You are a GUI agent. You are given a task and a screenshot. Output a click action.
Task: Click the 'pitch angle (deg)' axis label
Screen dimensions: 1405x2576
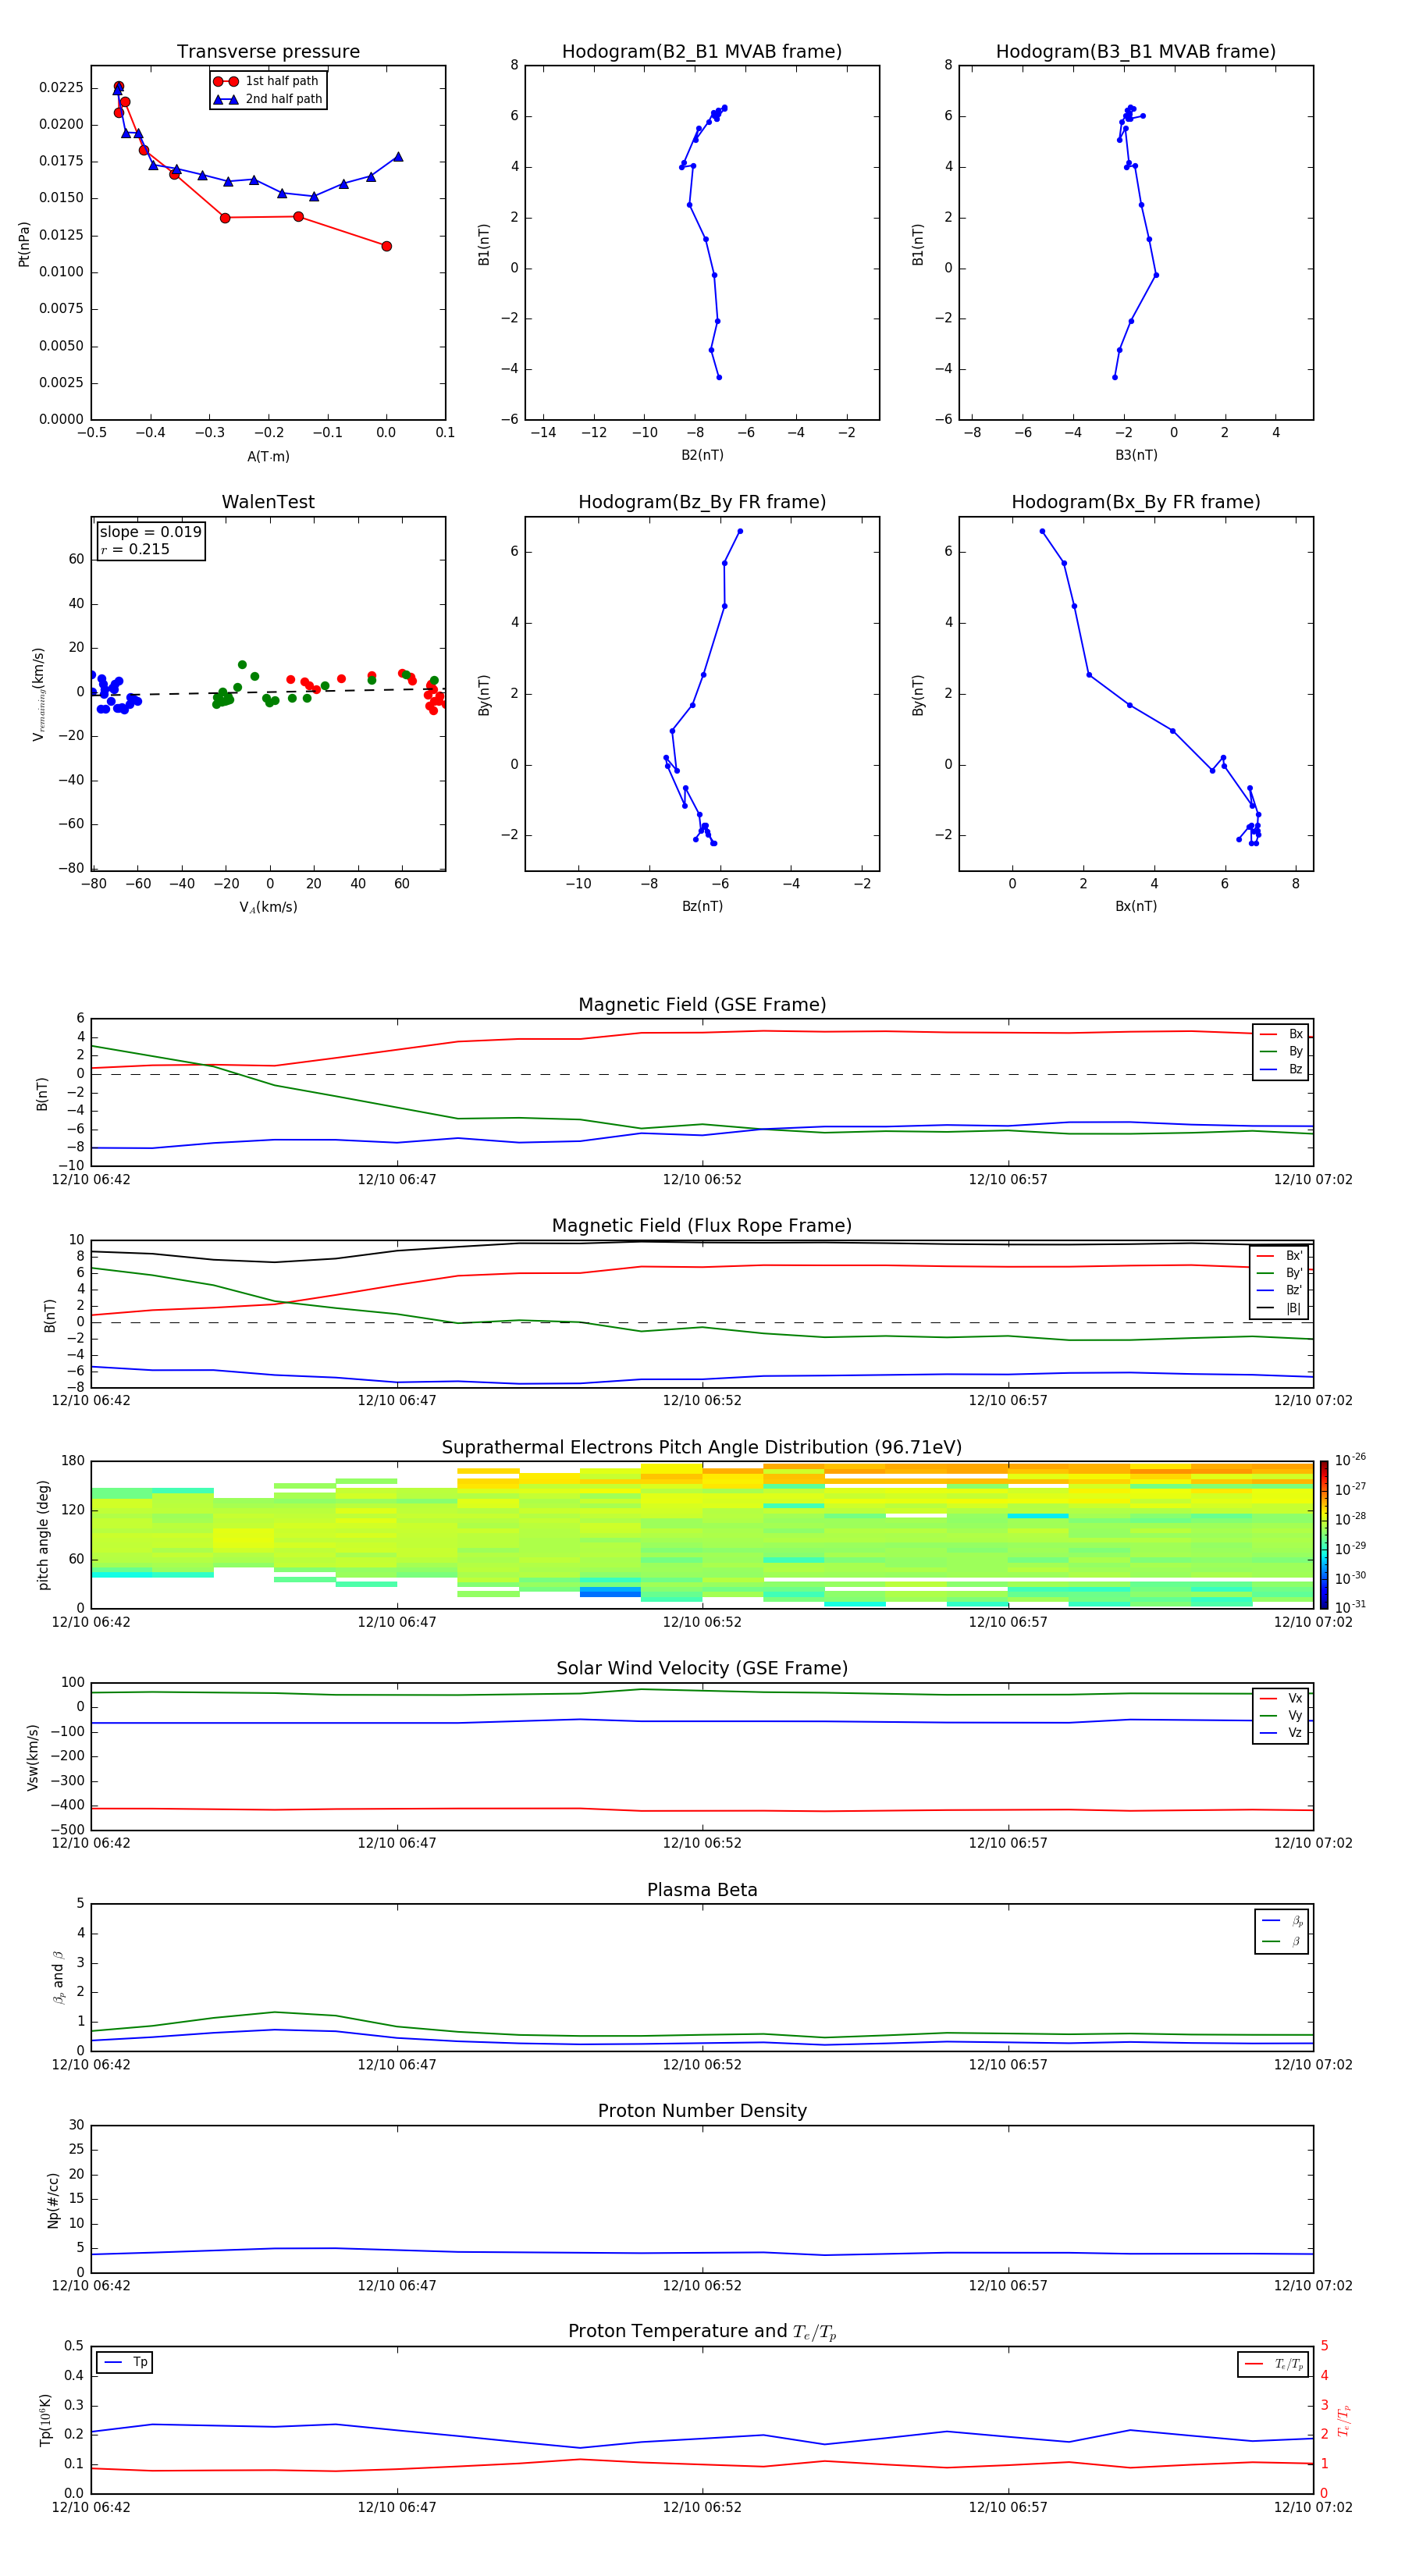pyautogui.click(x=43, y=1534)
